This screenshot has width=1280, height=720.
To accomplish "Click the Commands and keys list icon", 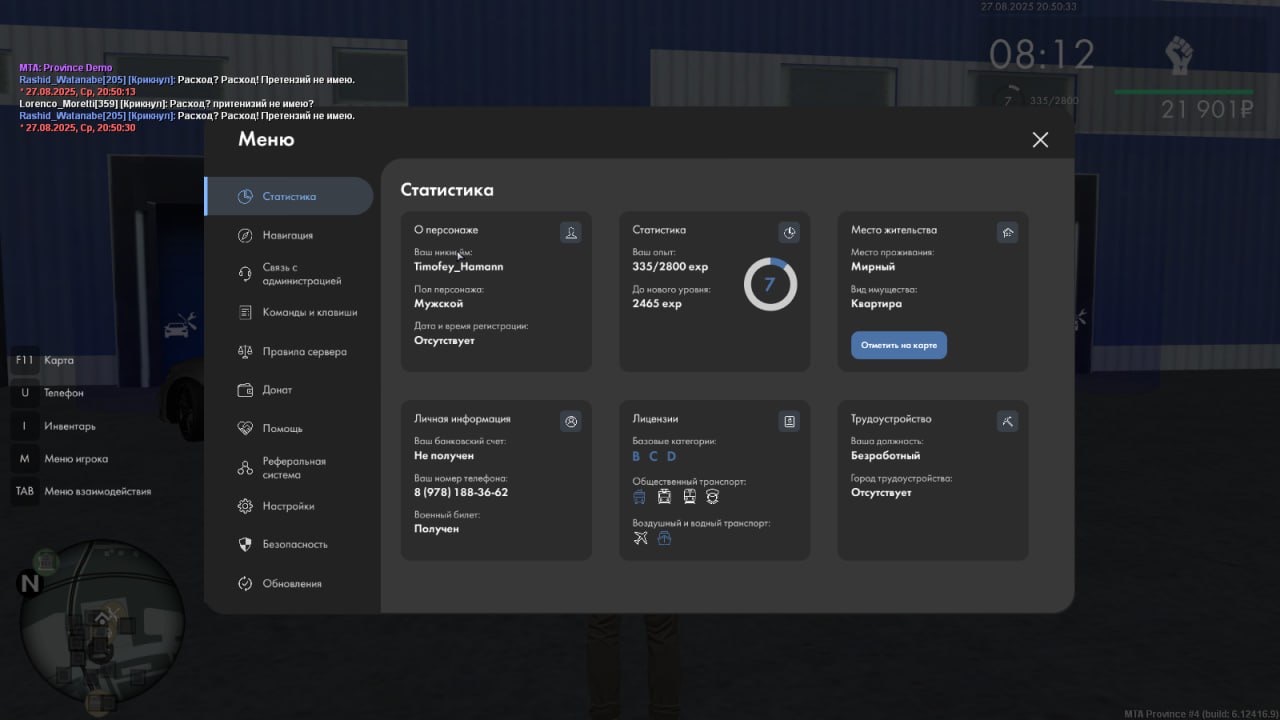I will (x=245, y=312).
